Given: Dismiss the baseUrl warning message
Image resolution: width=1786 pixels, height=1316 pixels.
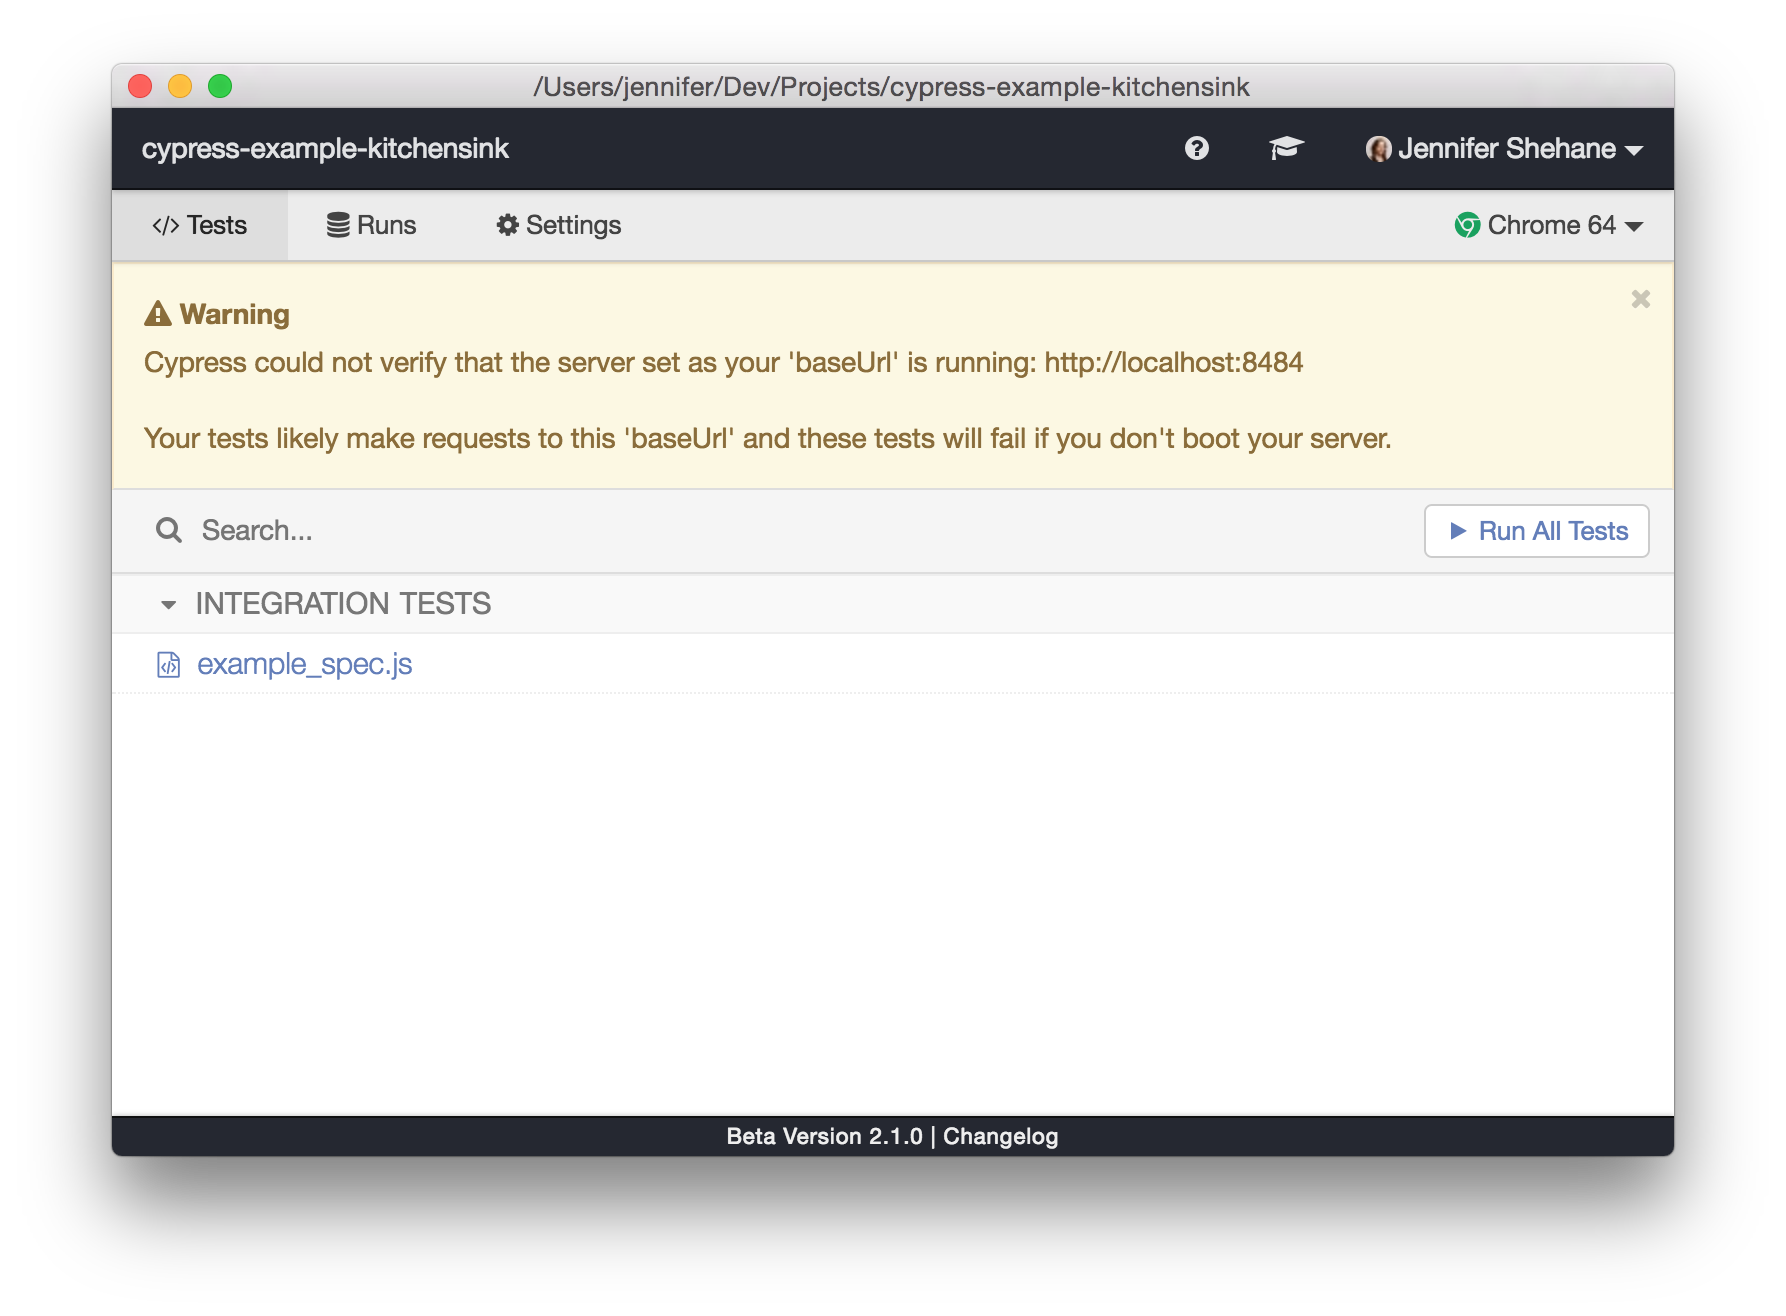Looking at the screenshot, I should click(x=1640, y=298).
